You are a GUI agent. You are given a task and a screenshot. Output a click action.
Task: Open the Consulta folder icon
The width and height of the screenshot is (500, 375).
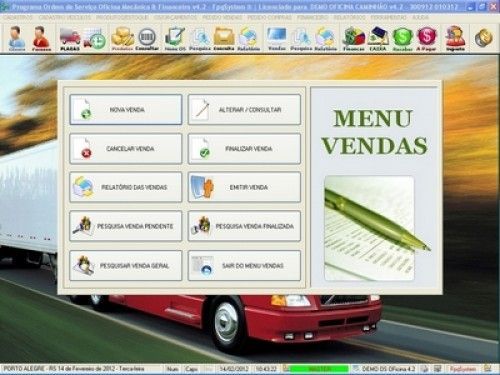coord(224,39)
